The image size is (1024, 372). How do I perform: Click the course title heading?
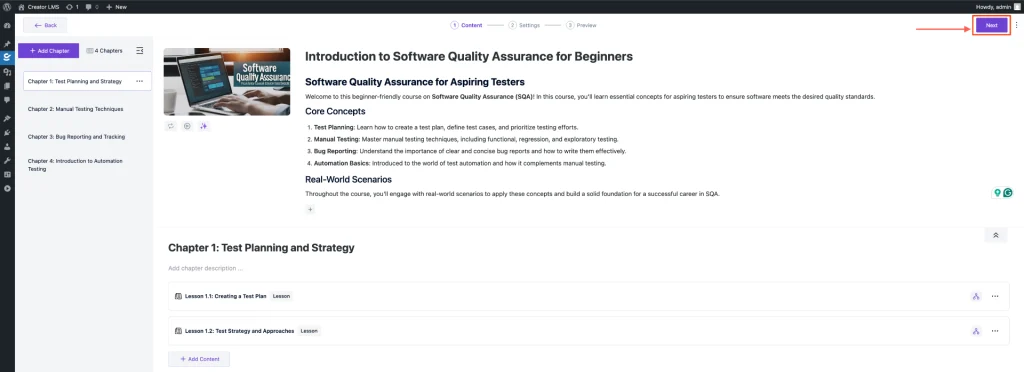pos(469,57)
